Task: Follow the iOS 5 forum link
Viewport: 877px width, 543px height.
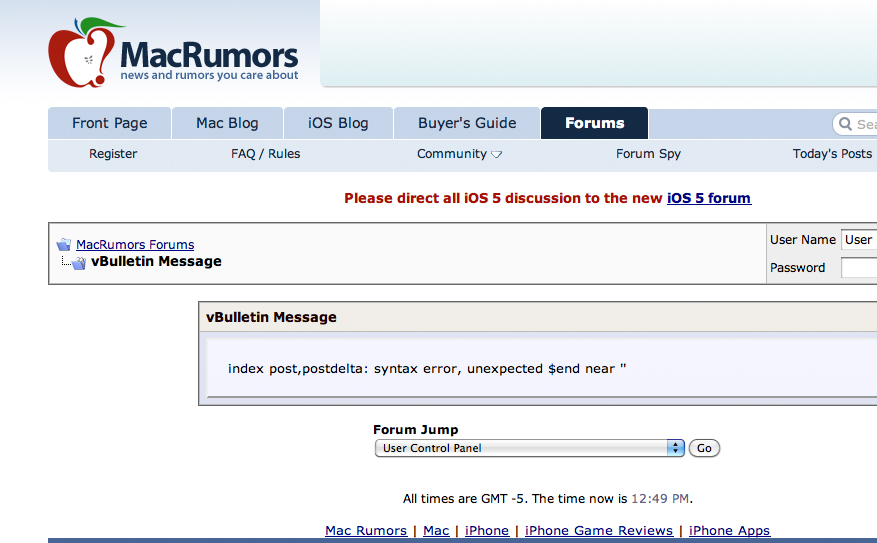Action: coord(709,198)
